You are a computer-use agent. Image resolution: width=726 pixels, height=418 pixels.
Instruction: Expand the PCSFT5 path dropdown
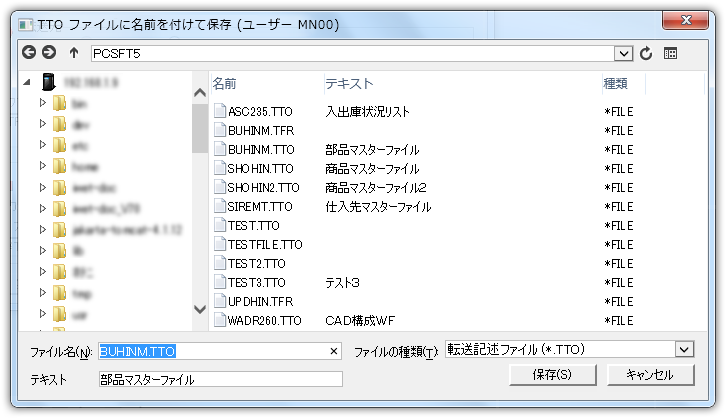coord(625,53)
